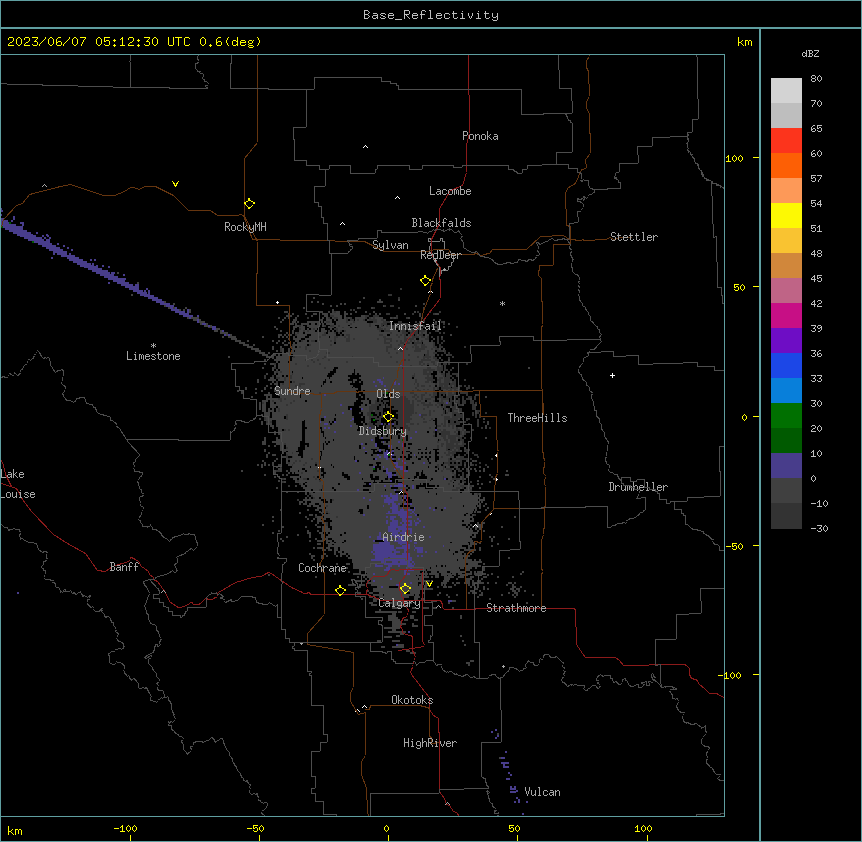Click the Didsbury town label
The image size is (862, 842).
coord(383,431)
